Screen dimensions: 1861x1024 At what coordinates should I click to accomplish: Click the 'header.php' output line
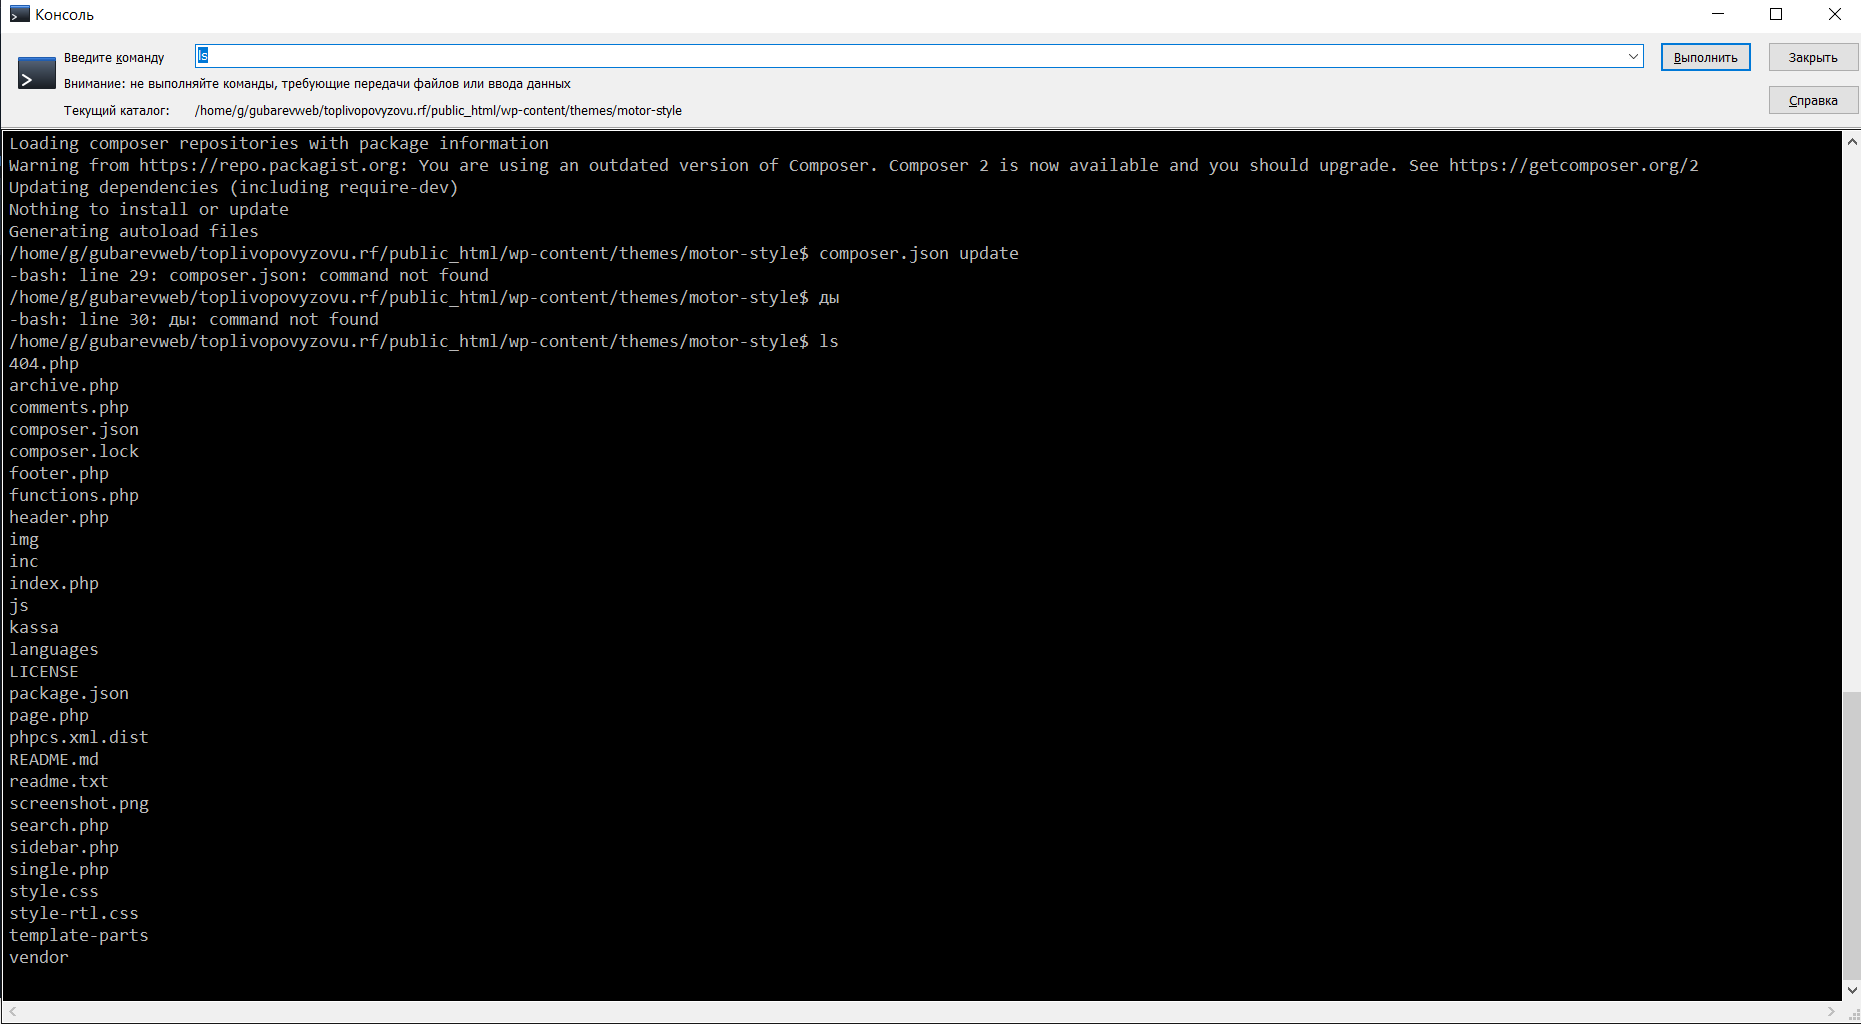tap(59, 518)
